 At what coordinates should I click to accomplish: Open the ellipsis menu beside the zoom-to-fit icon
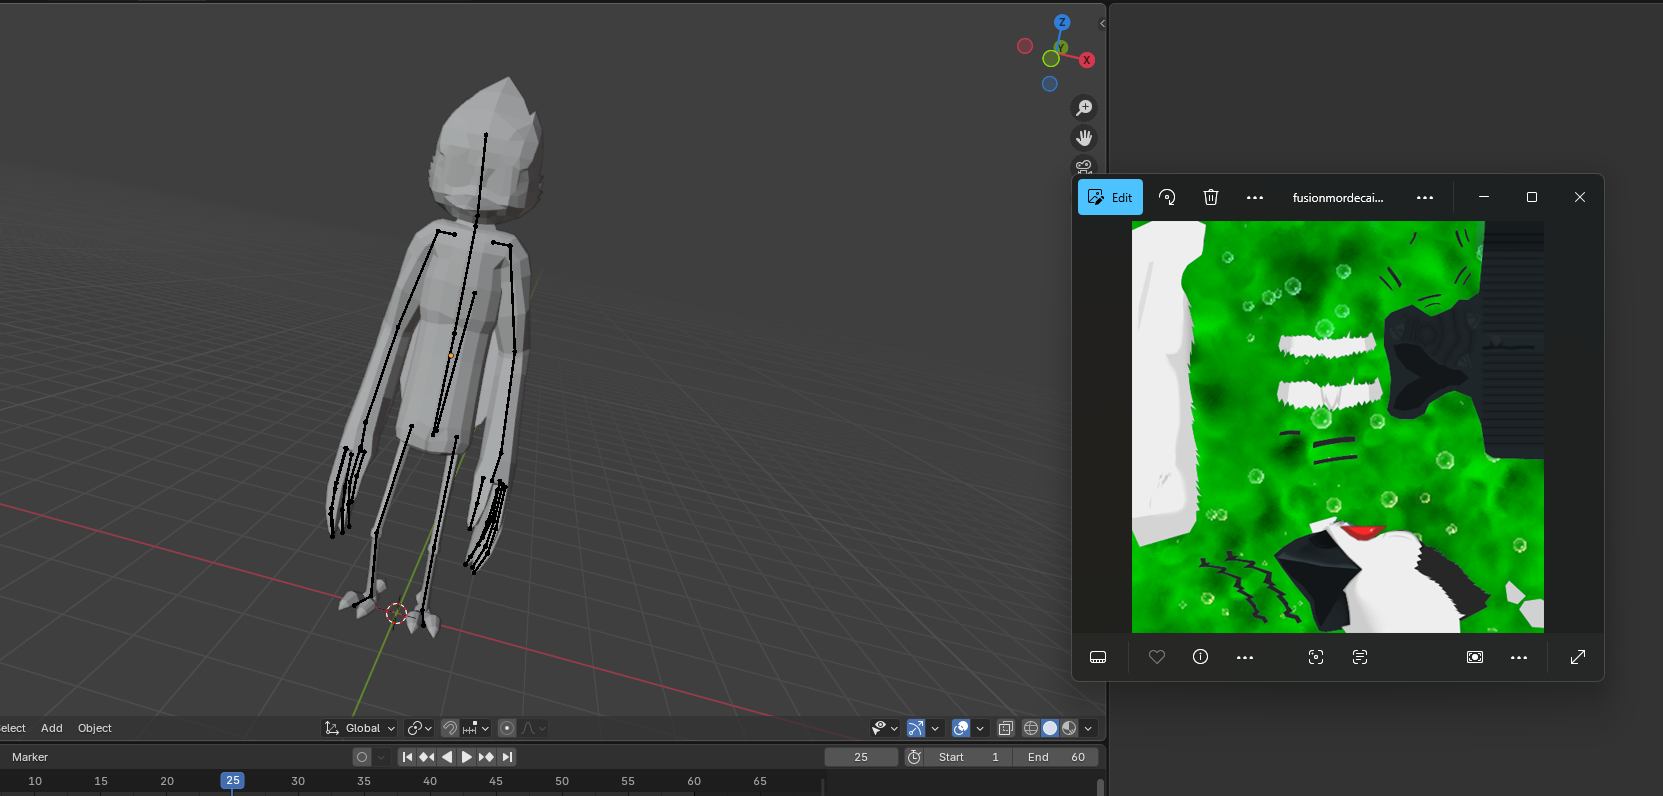[1519, 657]
